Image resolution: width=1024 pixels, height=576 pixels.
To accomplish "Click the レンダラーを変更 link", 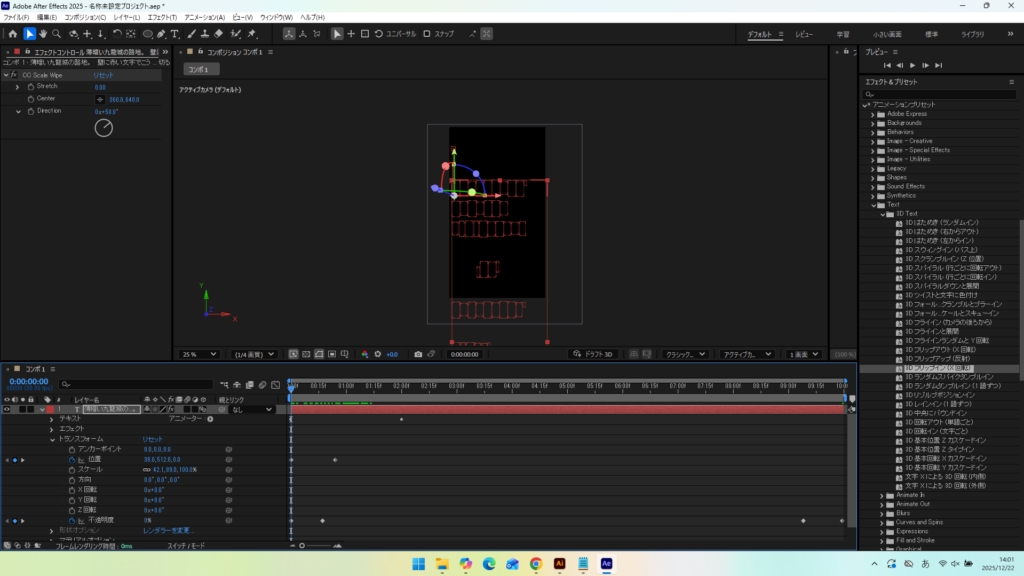I will [166, 530].
